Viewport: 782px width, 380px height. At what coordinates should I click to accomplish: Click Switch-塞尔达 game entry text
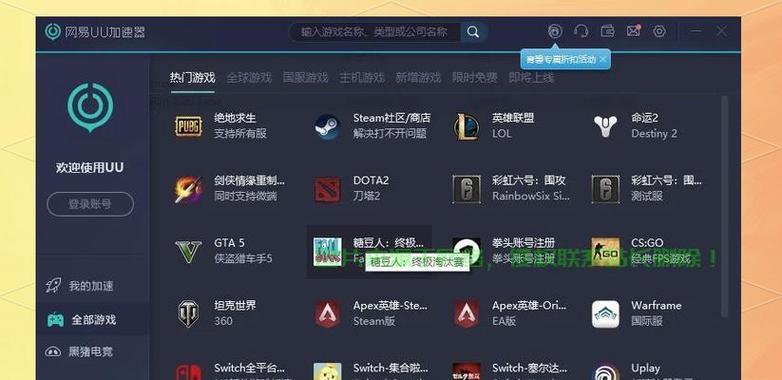[x=530, y=368]
